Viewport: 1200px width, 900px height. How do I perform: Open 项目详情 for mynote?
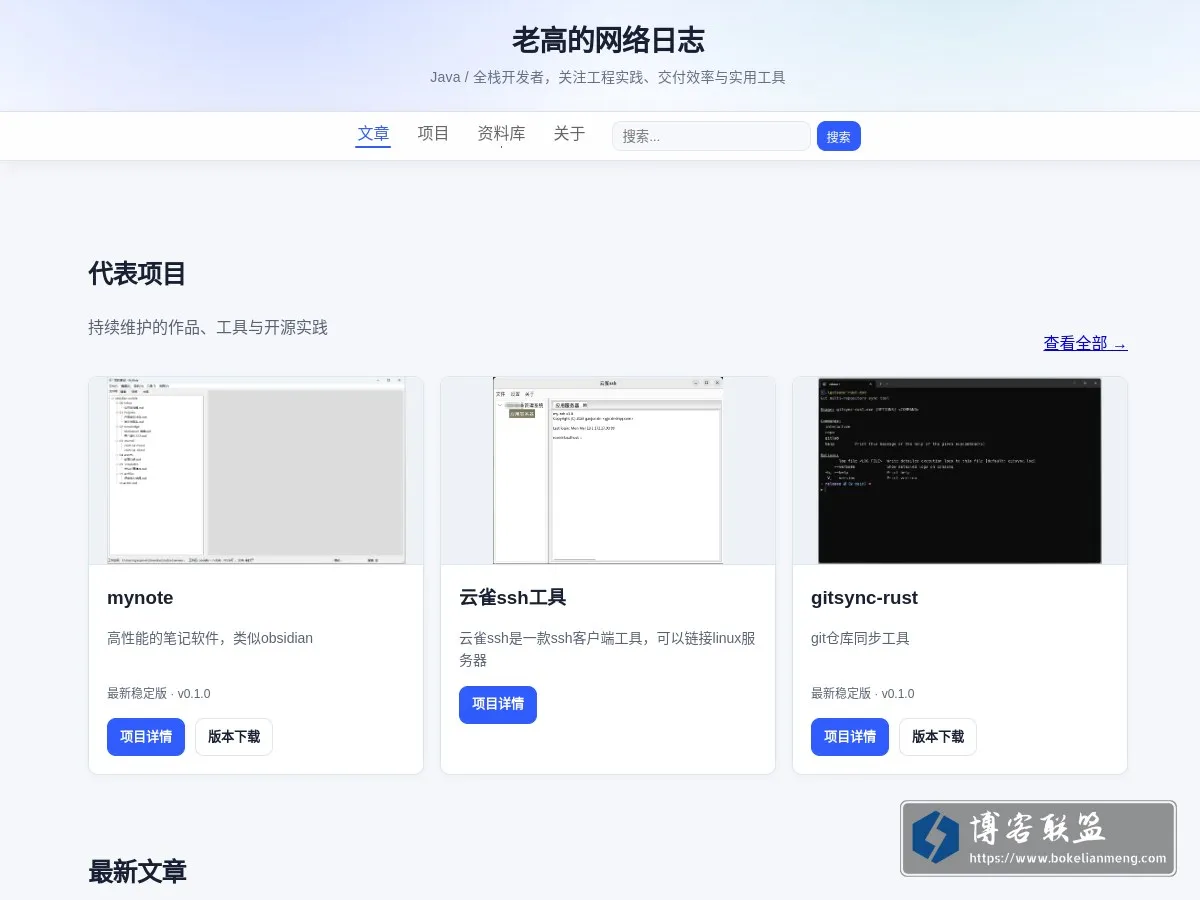click(x=146, y=737)
